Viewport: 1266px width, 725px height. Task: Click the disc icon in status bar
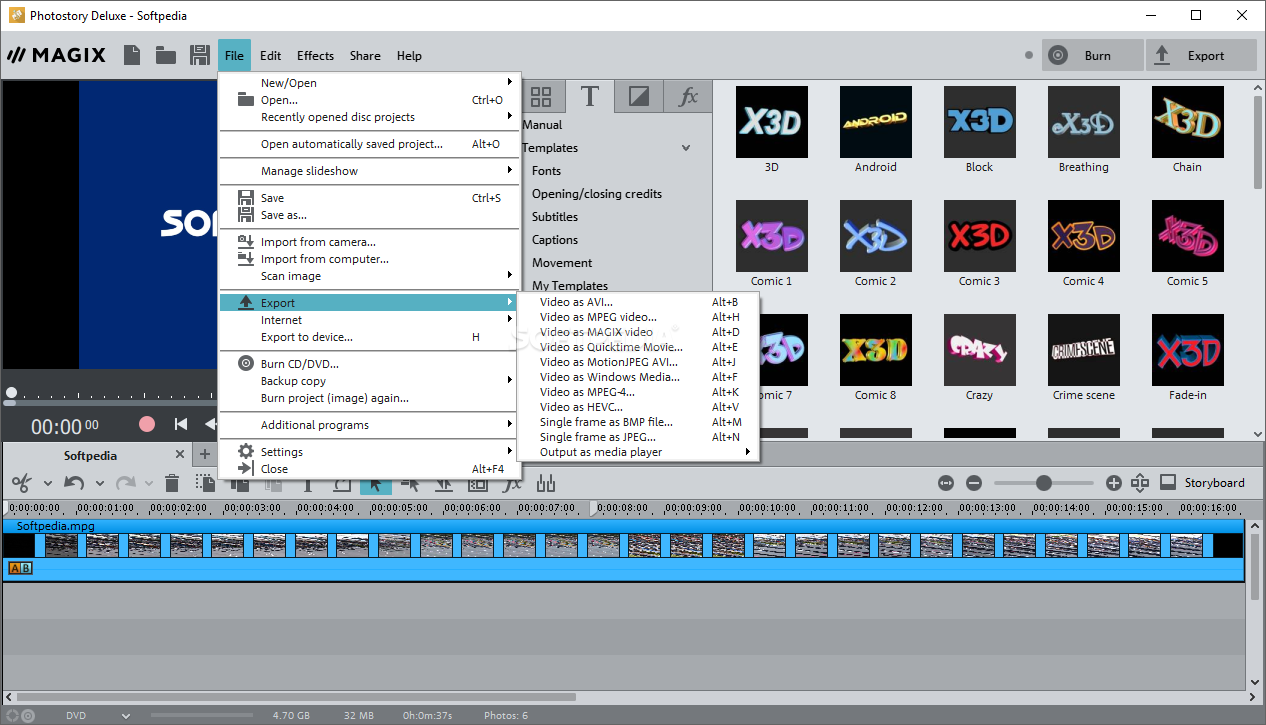(28, 716)
